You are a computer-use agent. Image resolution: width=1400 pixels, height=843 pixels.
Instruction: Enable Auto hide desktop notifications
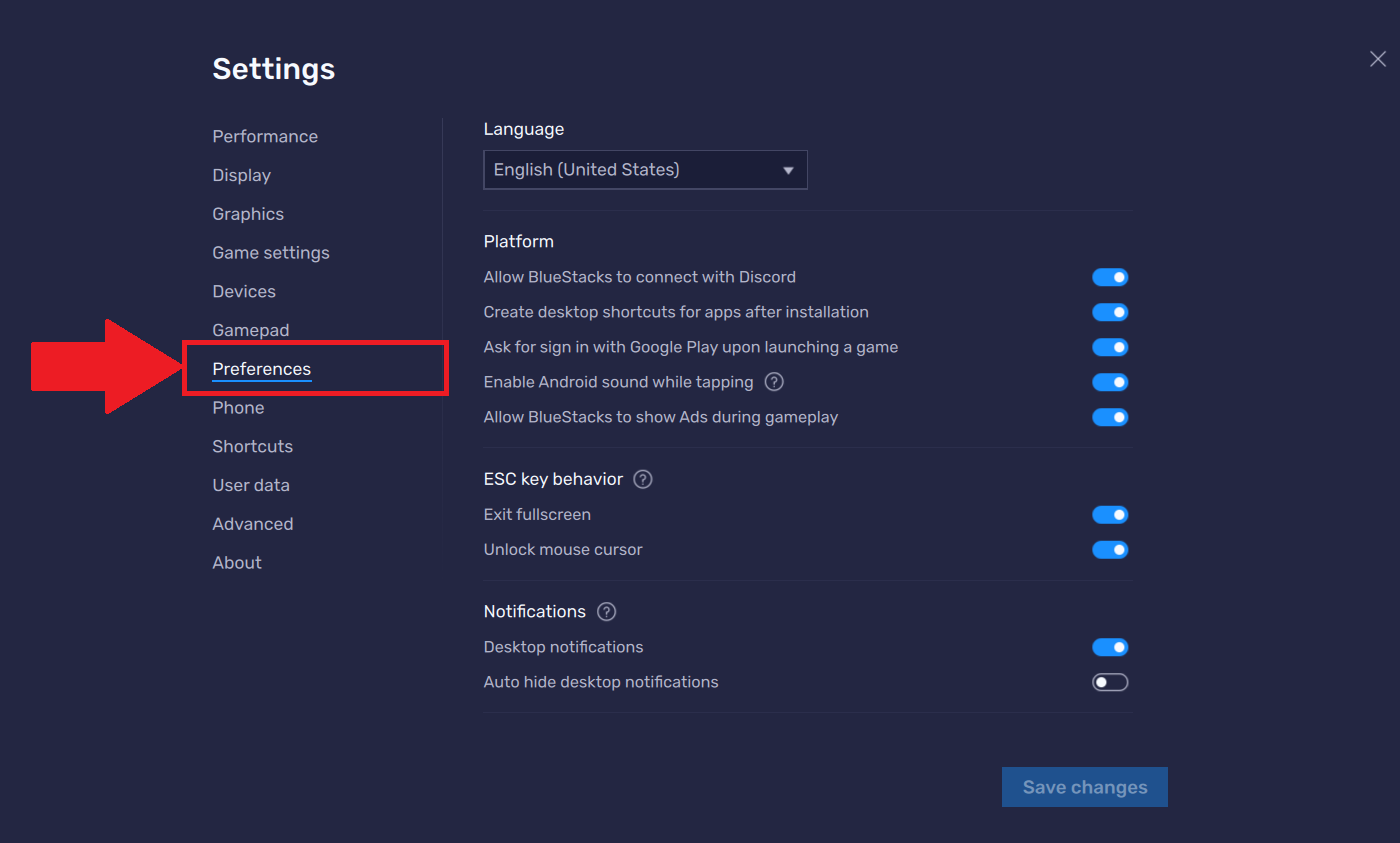pyautogui.click(x=1110, y=682)
